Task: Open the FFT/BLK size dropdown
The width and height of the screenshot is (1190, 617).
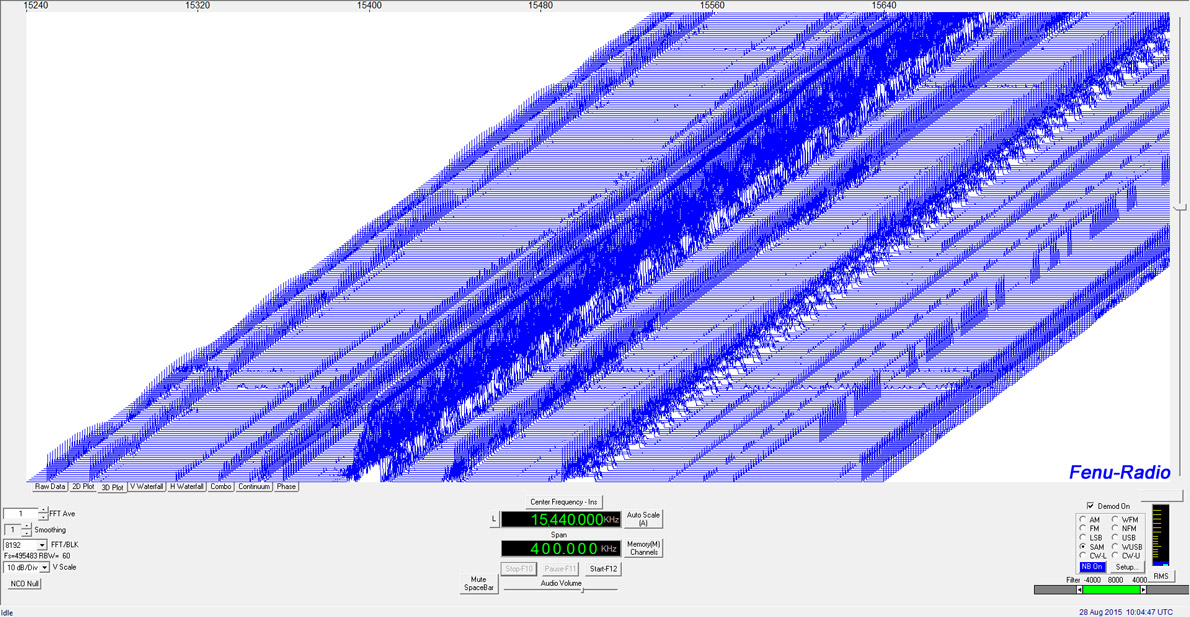Action: (43, 545)
